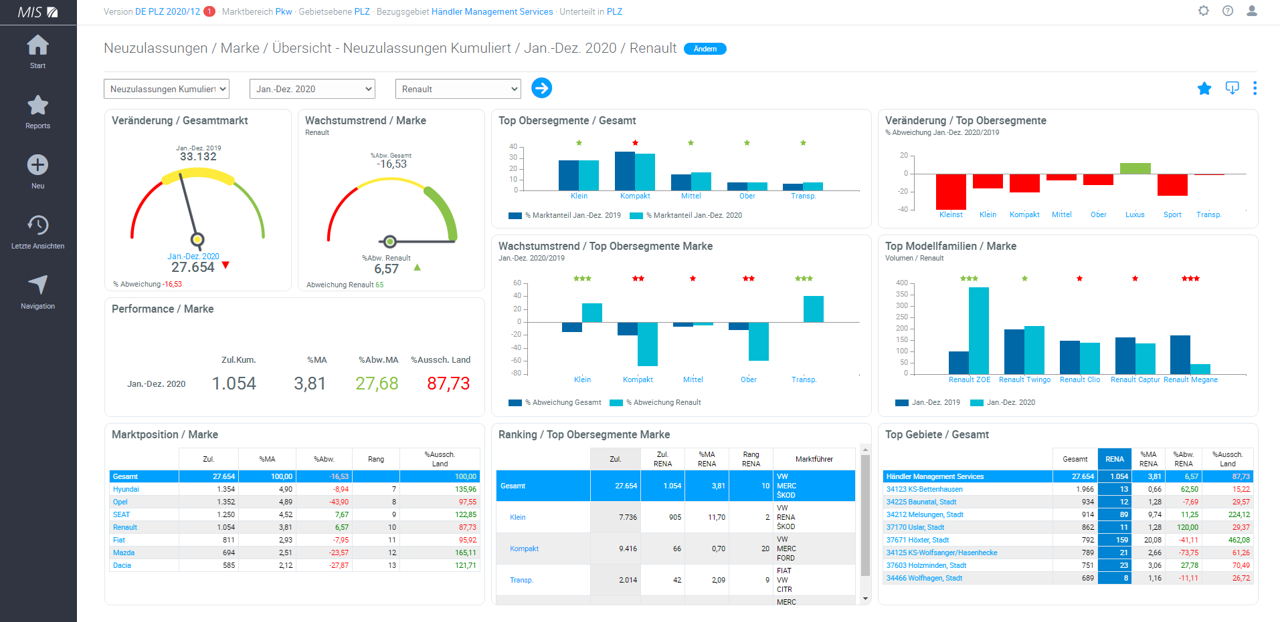
Task: Click the export download icon
Action: click(1232, 88)
